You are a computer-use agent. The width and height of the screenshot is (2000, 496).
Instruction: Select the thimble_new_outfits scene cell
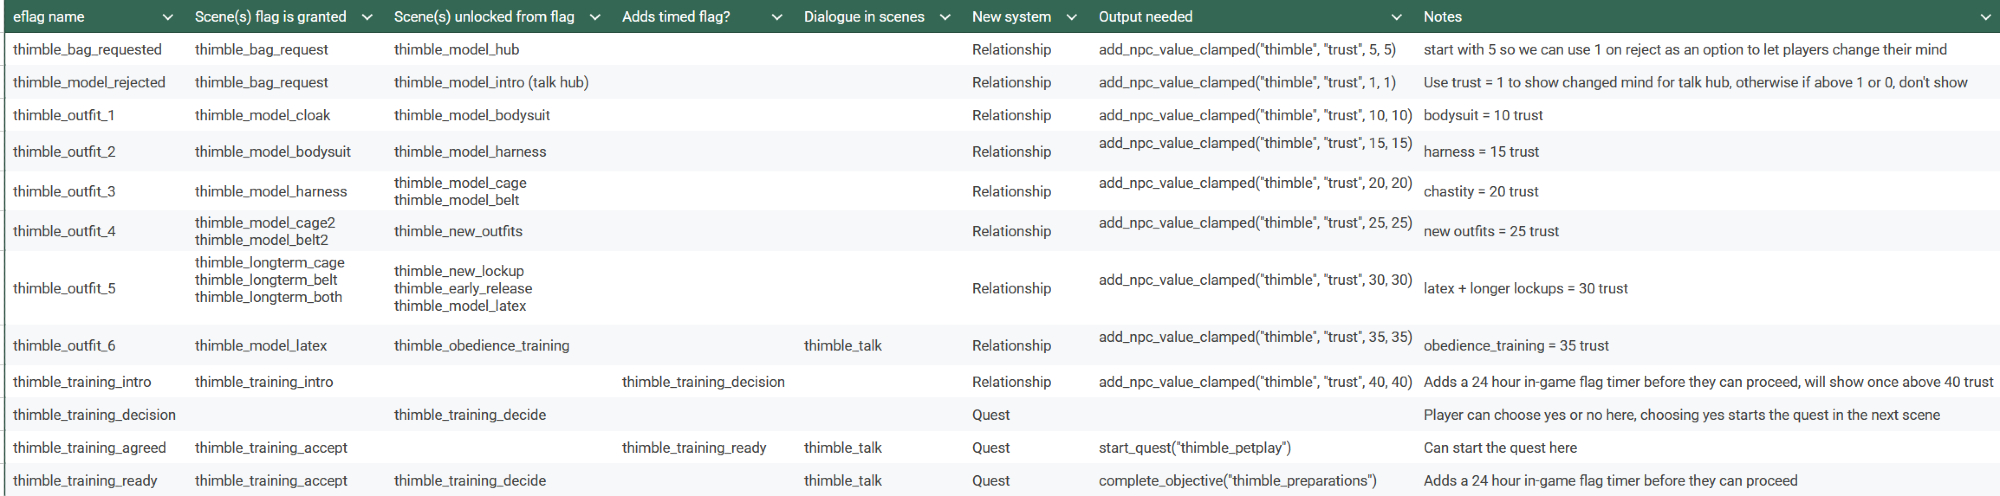(x=458, y=231)
